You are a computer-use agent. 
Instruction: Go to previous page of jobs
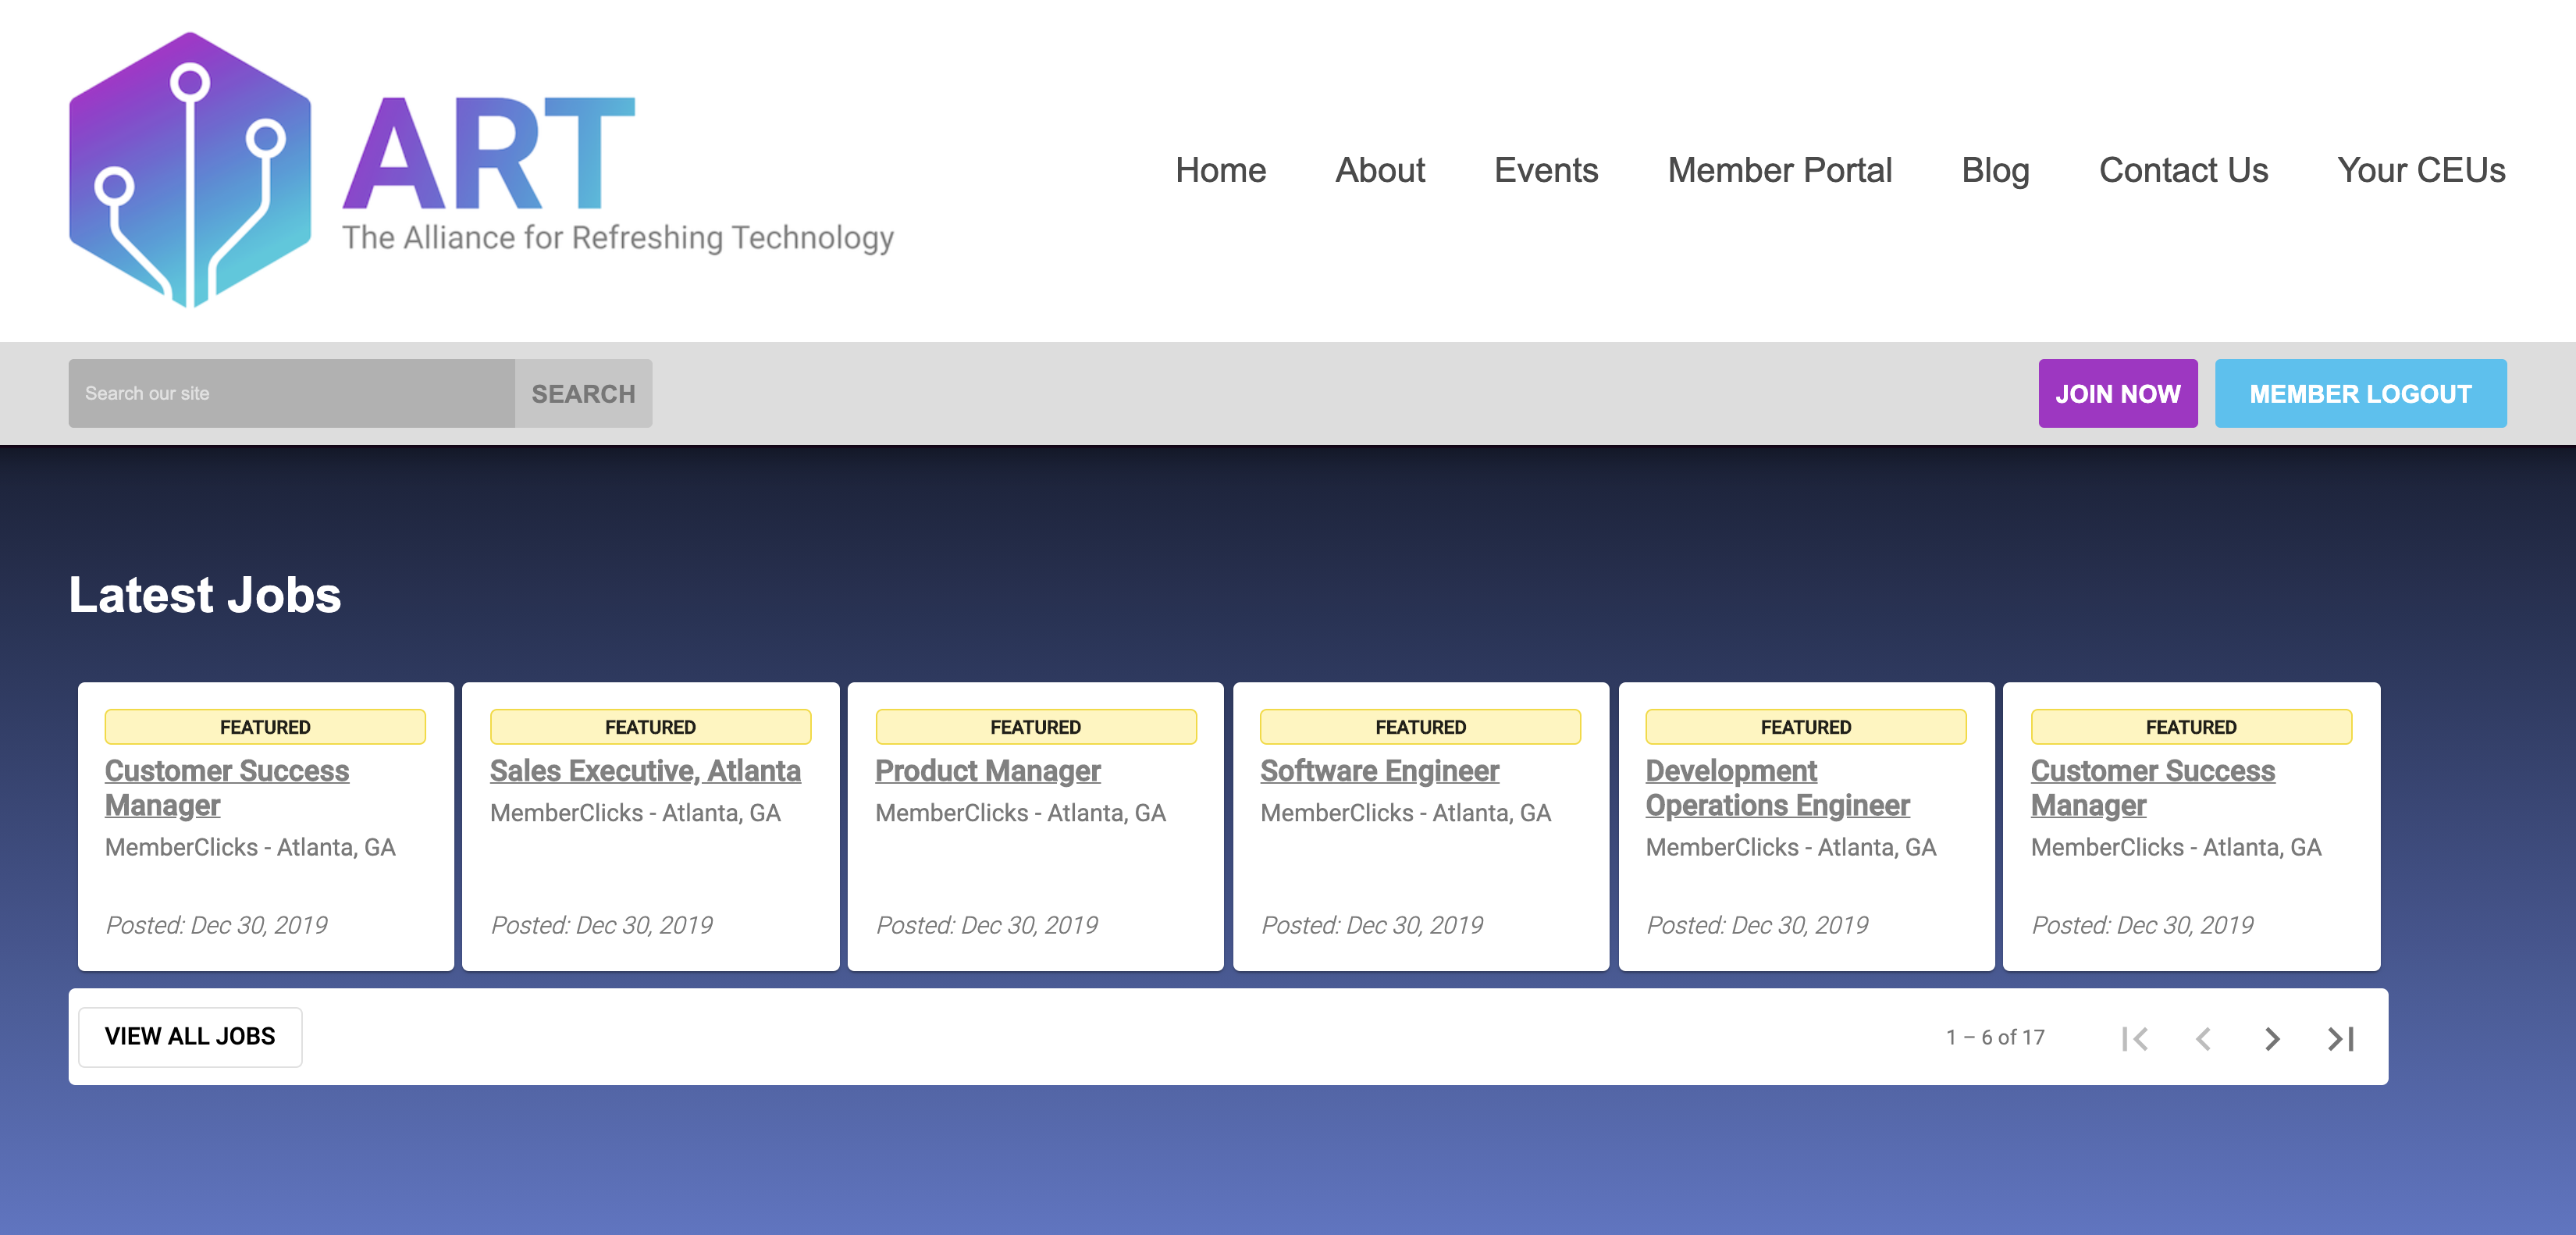click(2203, 1038)
